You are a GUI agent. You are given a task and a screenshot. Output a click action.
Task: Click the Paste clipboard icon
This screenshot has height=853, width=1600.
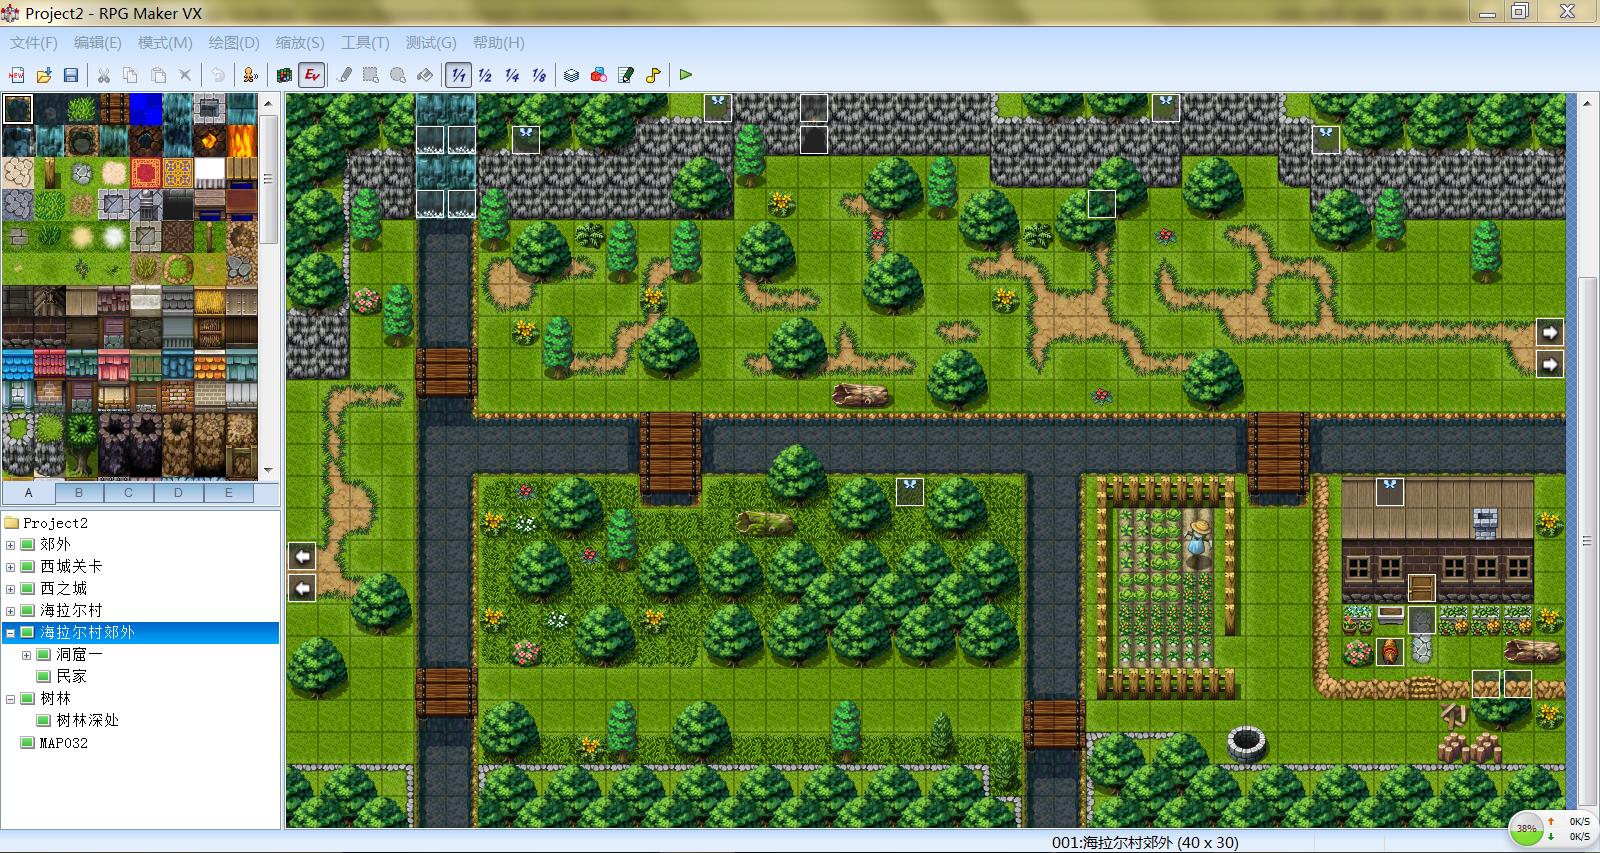coord(158,75)
